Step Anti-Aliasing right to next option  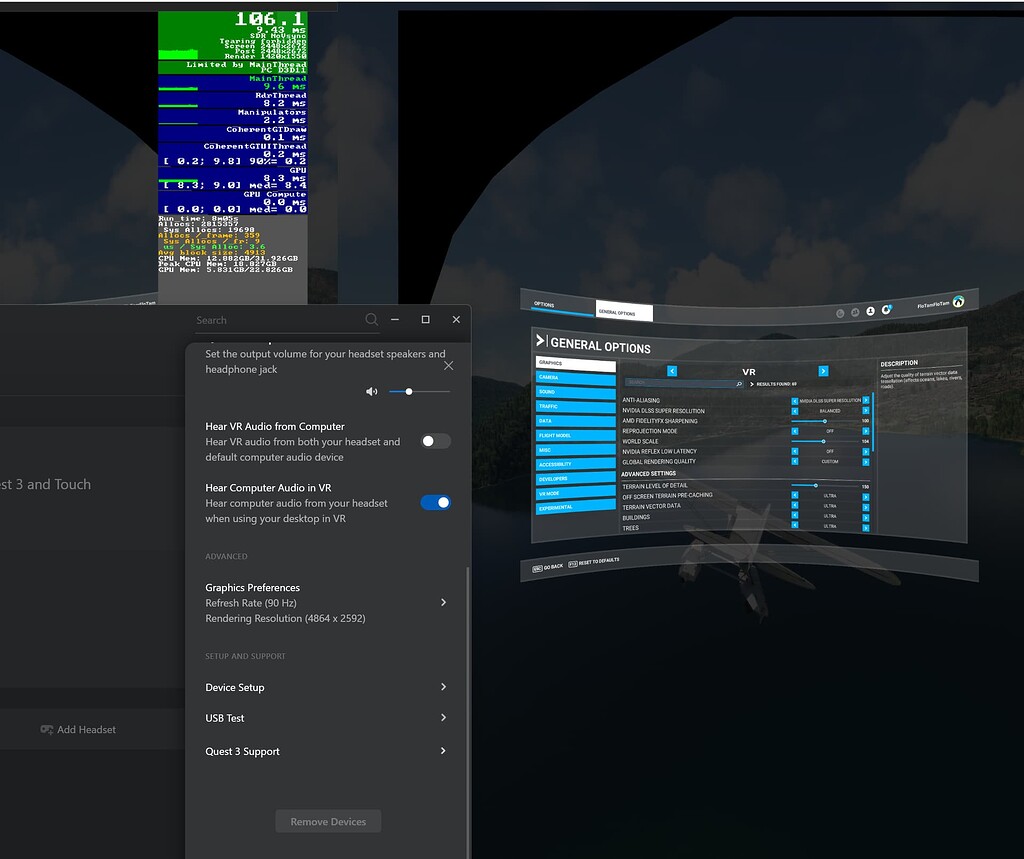click(866, 401)
